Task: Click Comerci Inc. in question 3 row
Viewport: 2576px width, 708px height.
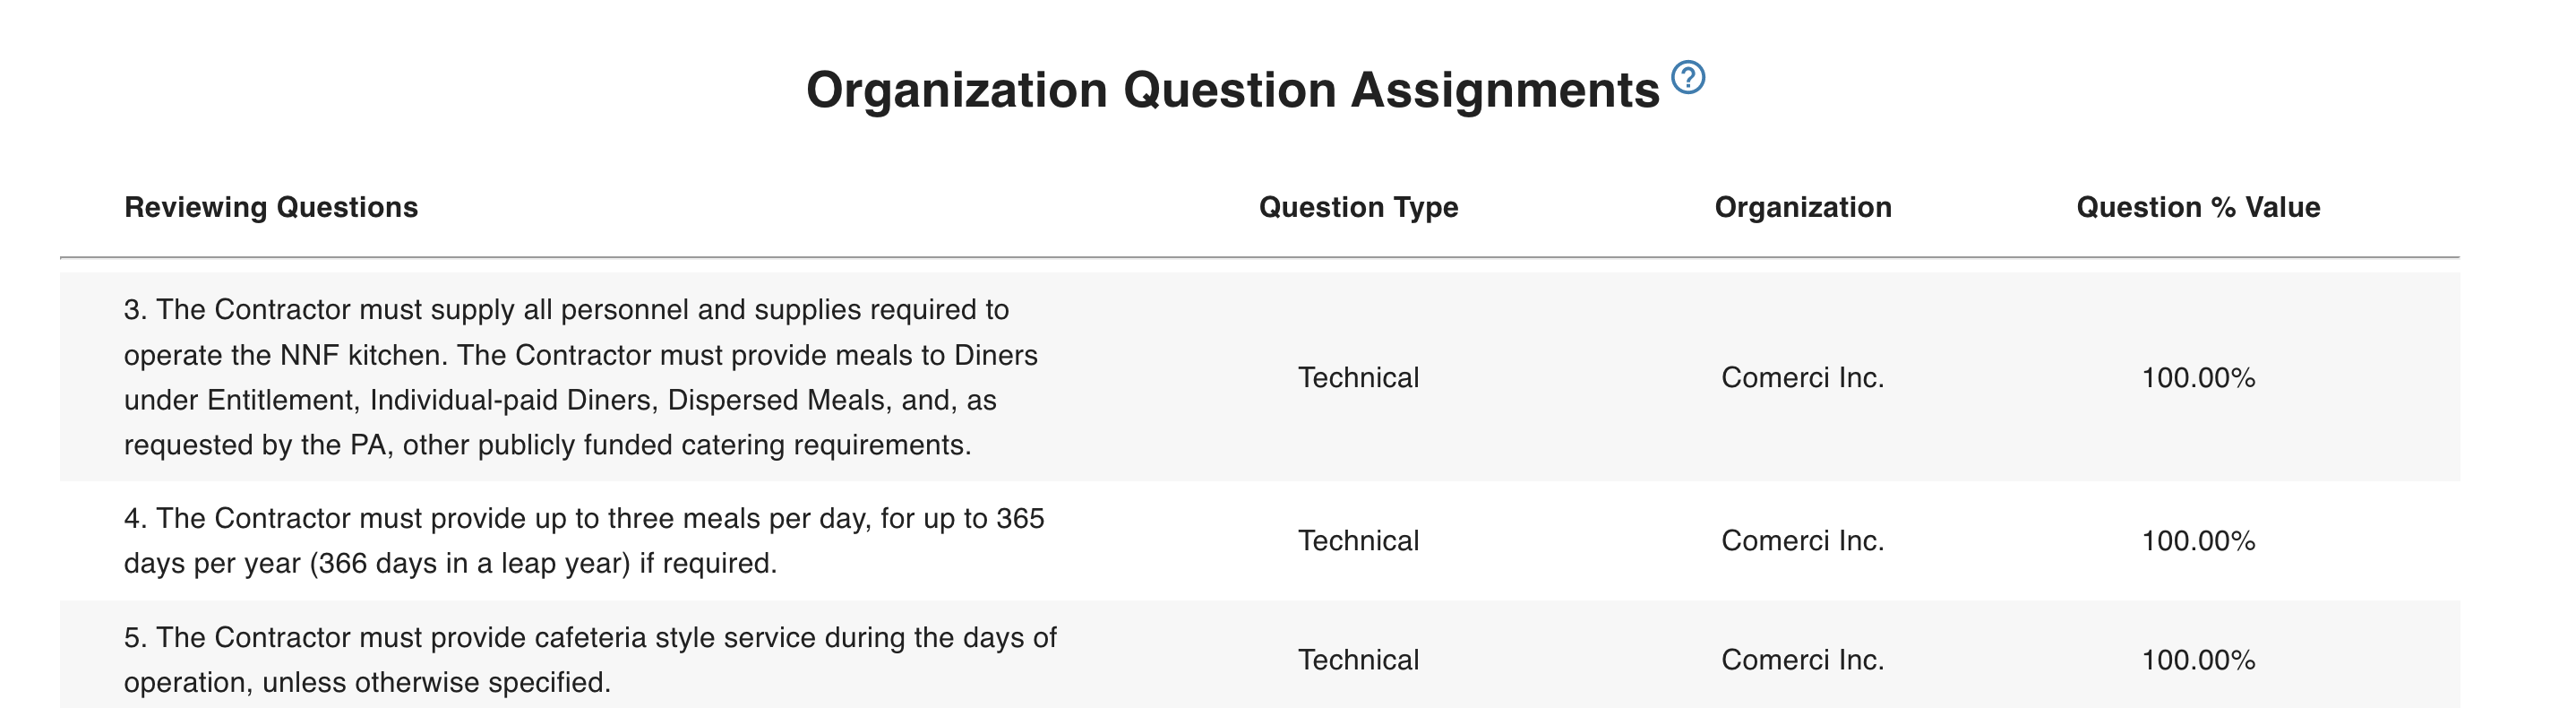Action: tap(1803, 378)
